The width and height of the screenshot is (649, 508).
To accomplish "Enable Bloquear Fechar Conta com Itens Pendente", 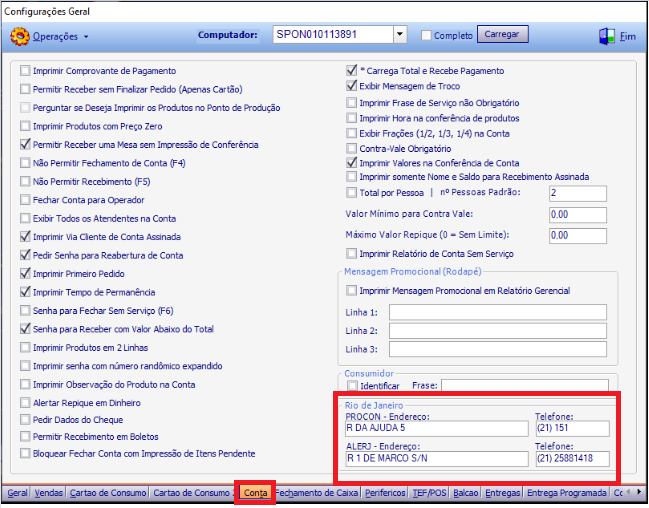I will pyautogui.click(x=25, y=453).
